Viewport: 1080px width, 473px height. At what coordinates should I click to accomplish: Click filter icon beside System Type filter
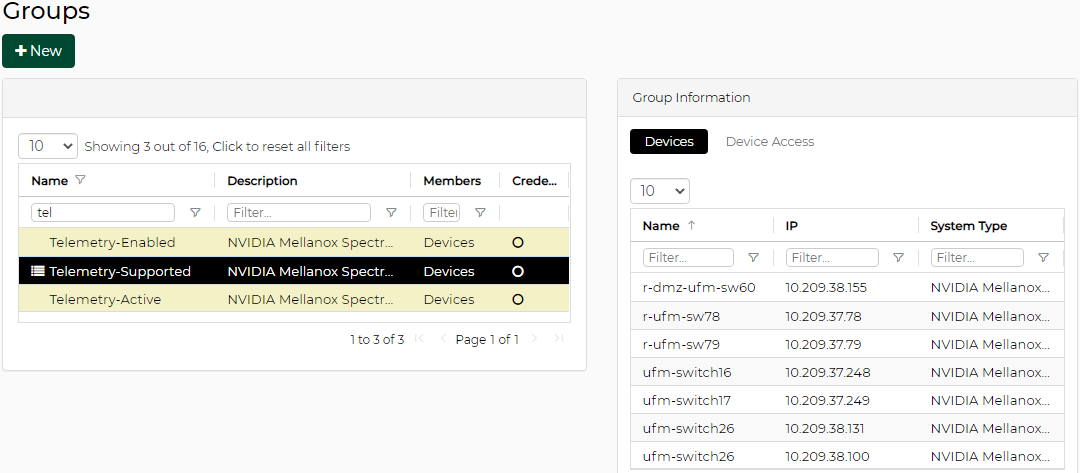click(1043, 258)
